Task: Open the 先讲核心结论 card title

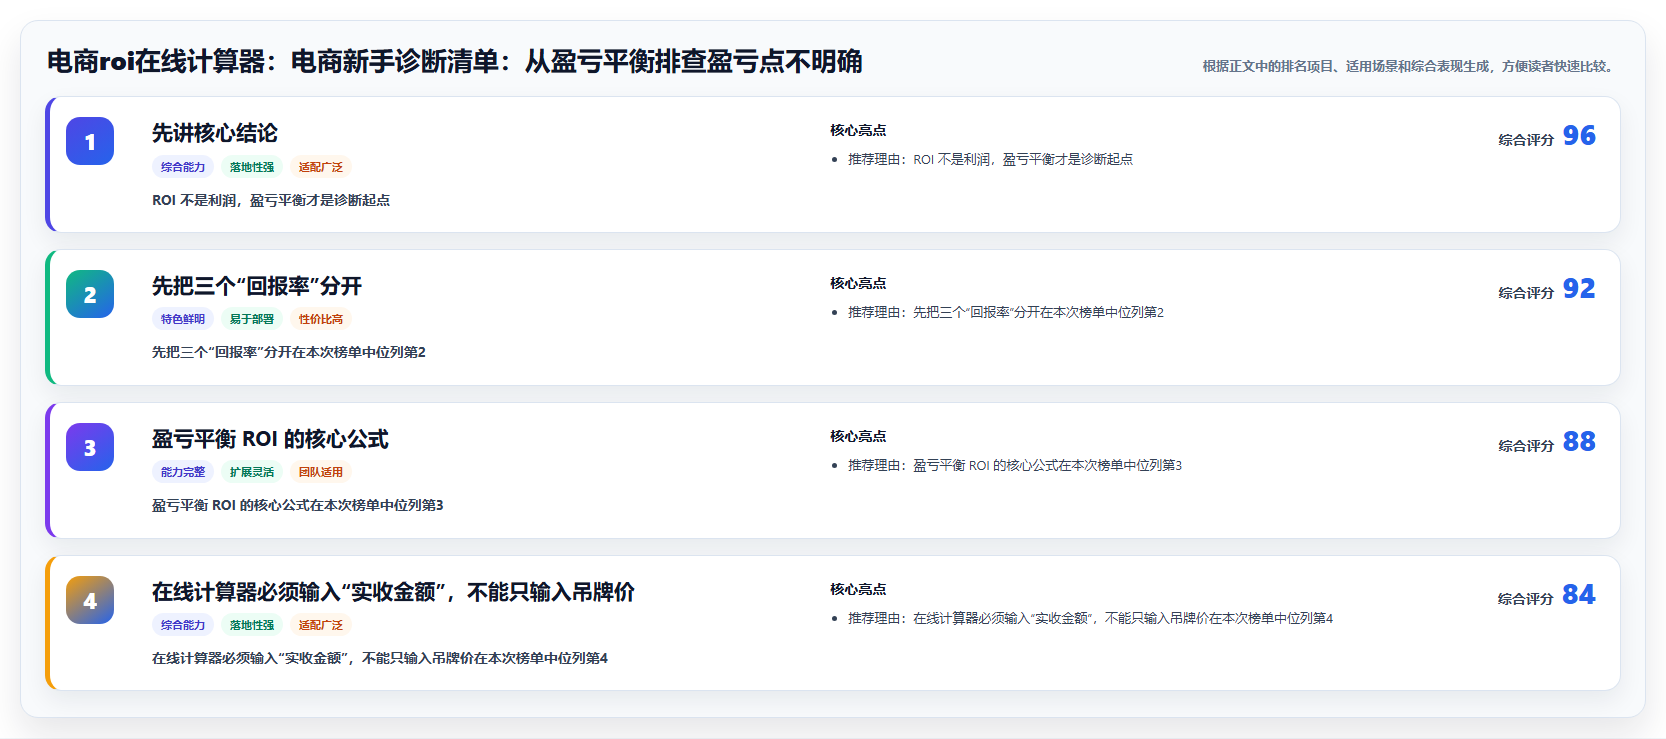Action: (x=215, y=133)
